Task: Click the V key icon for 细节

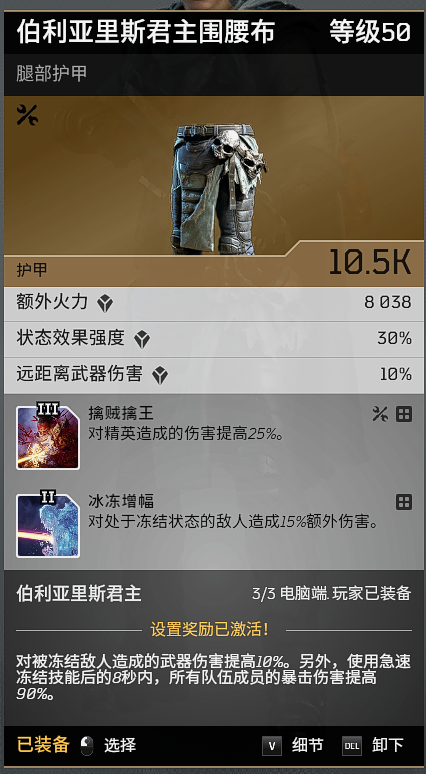Action: point(271,746)
